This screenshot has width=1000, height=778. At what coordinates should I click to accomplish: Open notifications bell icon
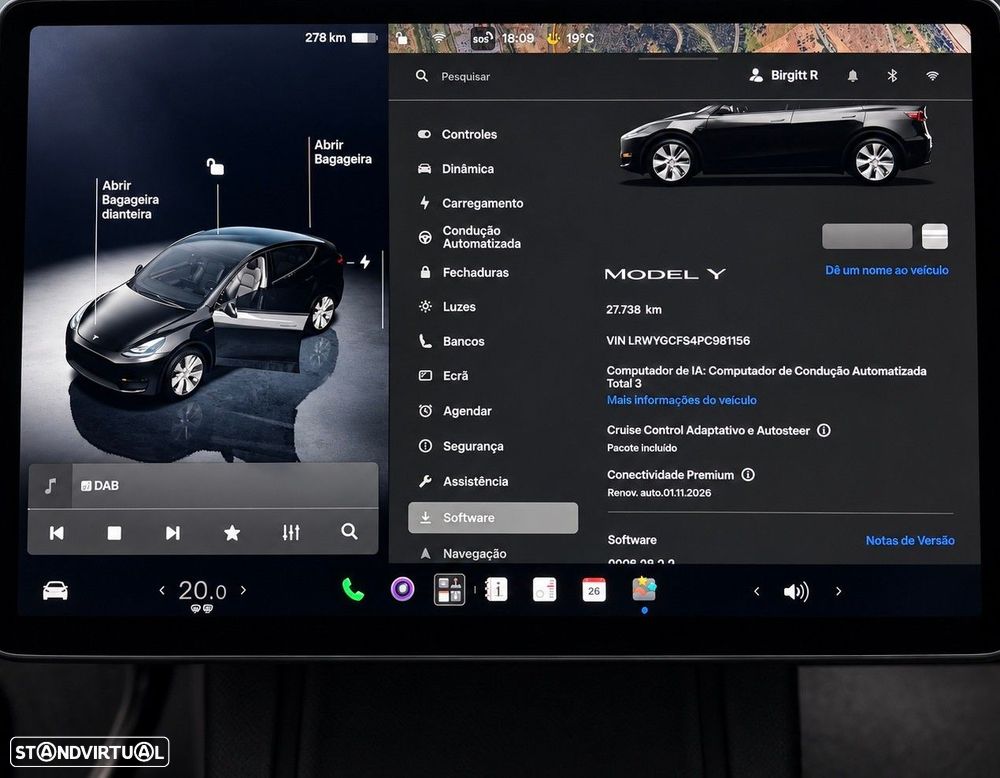point(853,76)
